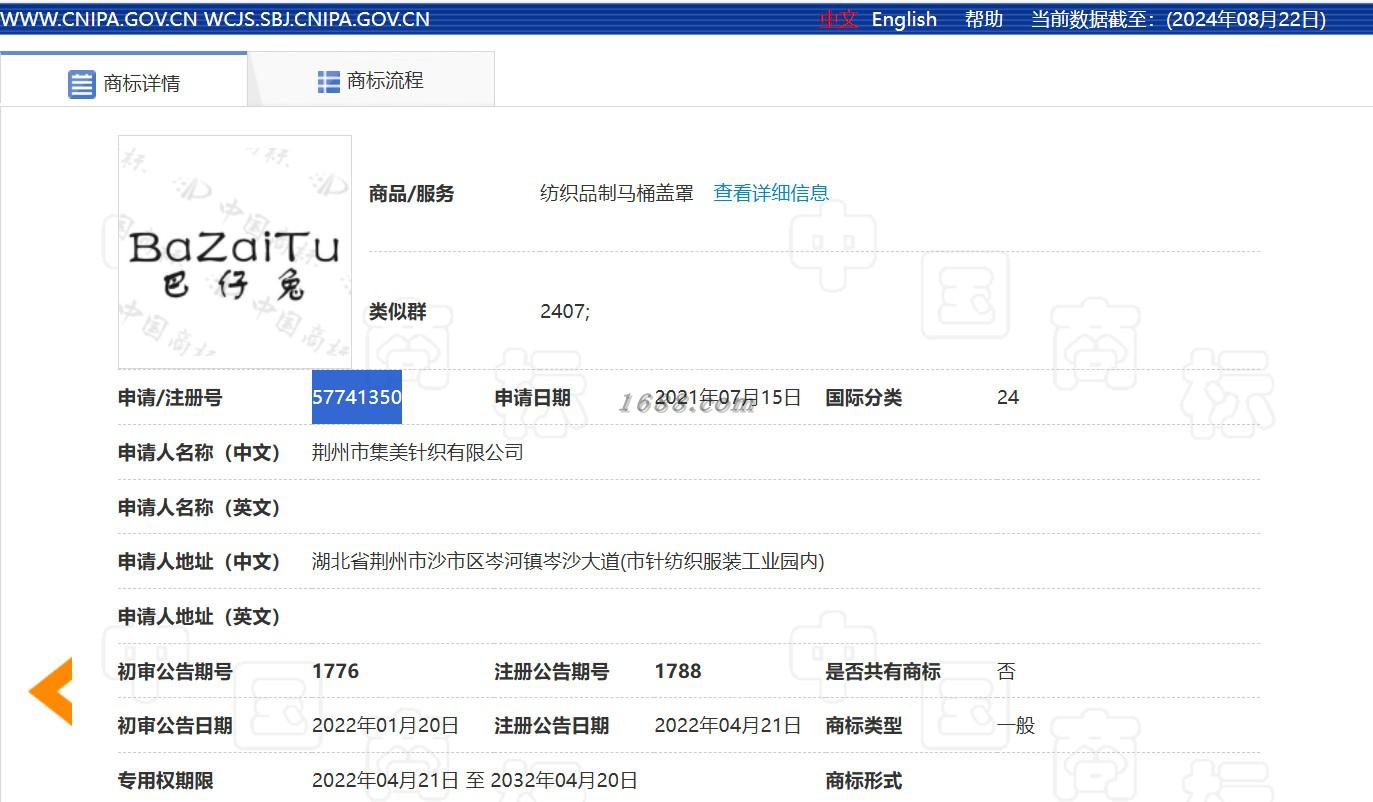
Task: Click preliminary announcement issue 1776
Action: pos(335,671)
